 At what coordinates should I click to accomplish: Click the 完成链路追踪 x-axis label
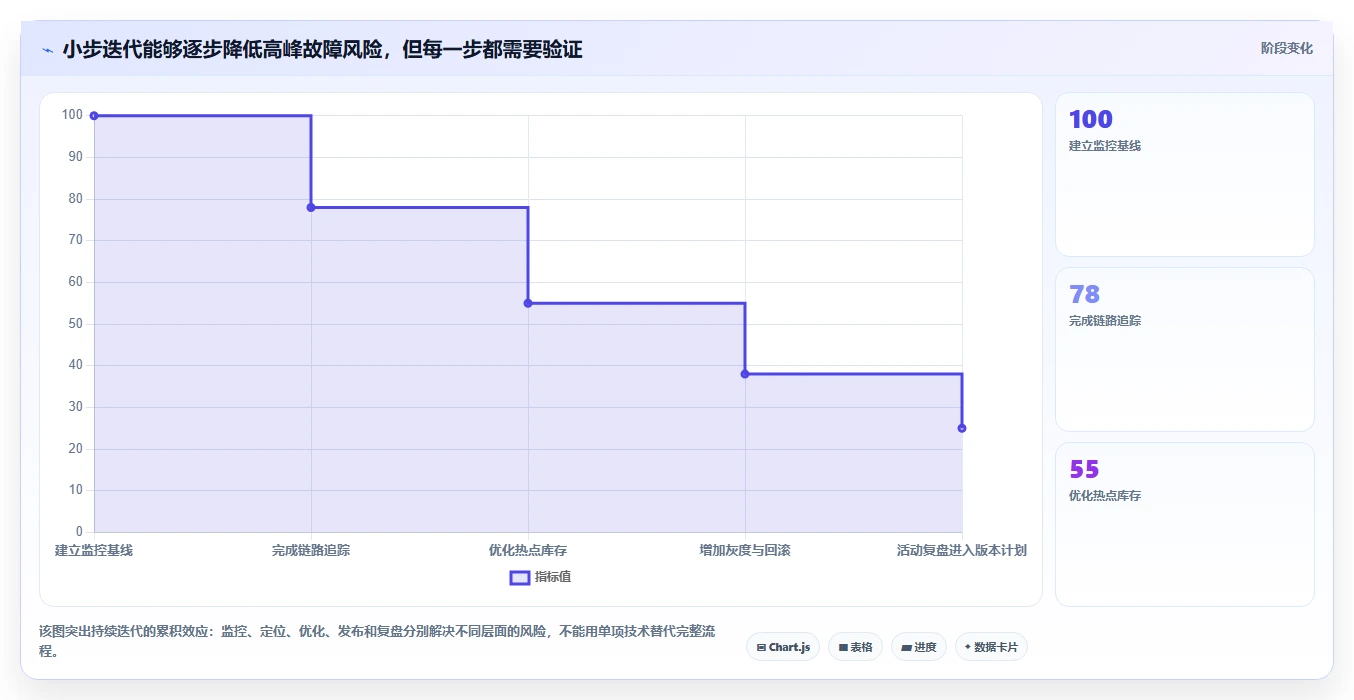coord(311,550)
